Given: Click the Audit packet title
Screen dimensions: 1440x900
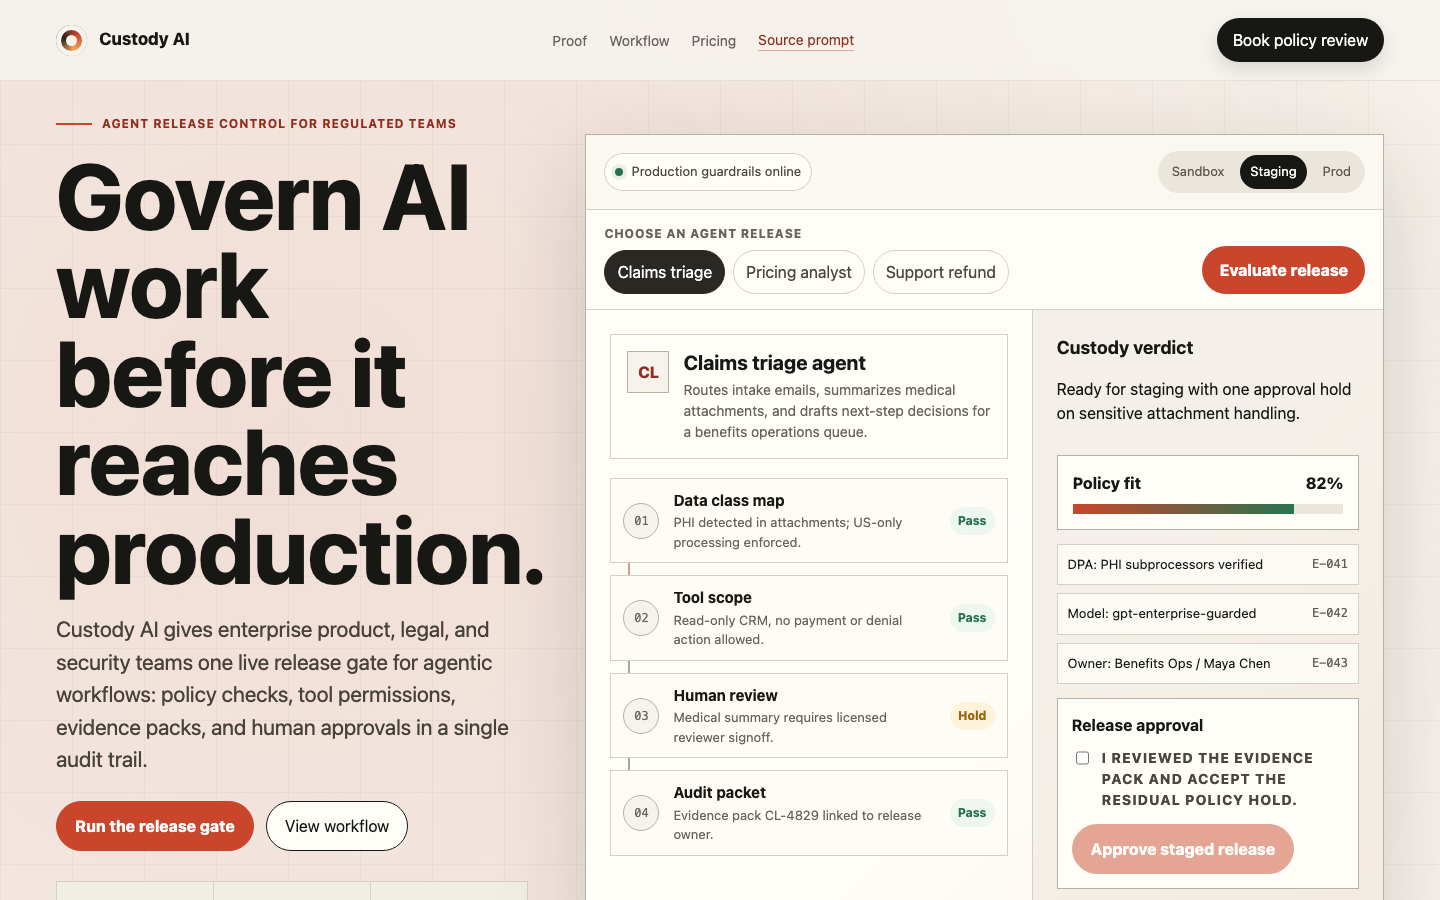Looking at the screenshot, I should click(720, 793).
